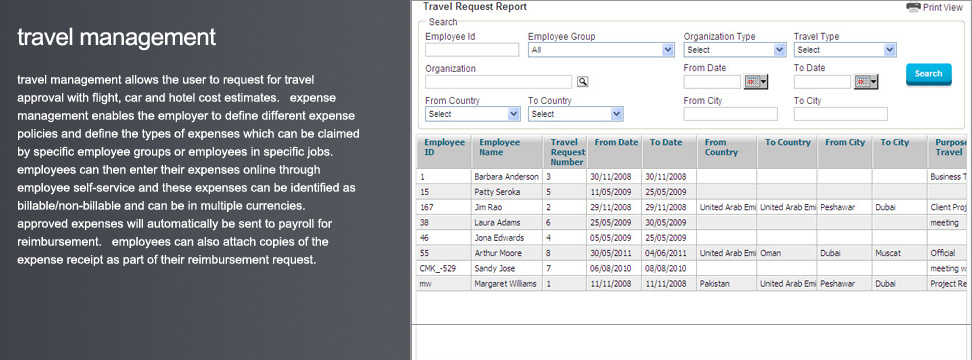
Task: Open the To Date calendar picker
Action: (x=866, y=82)
